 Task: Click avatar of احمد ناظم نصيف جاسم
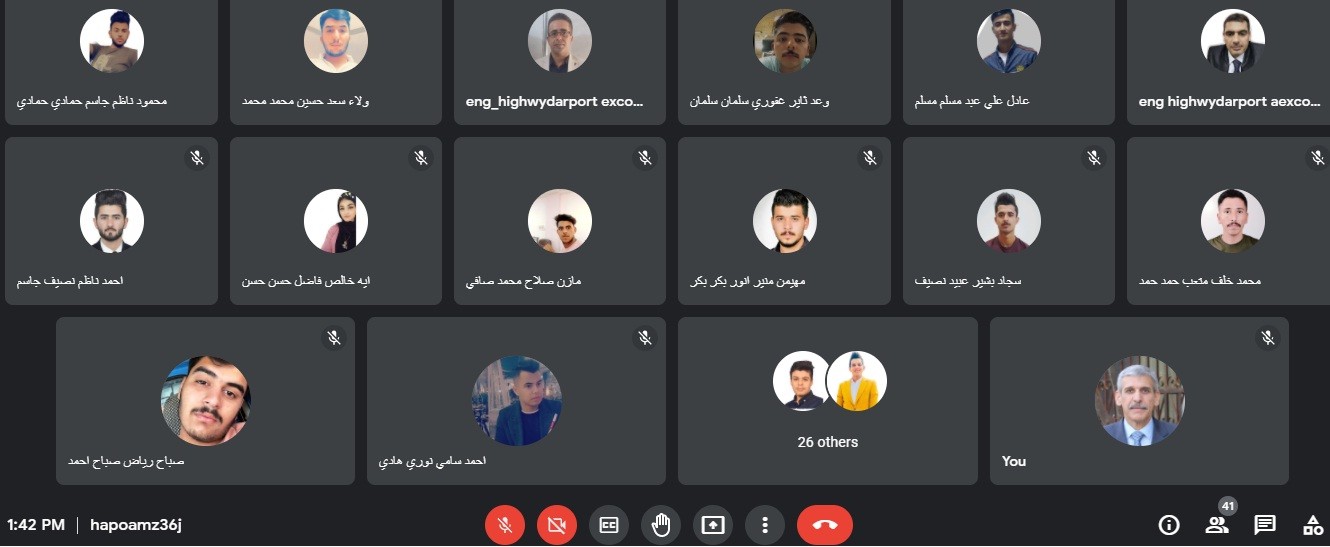click(112, 221)
